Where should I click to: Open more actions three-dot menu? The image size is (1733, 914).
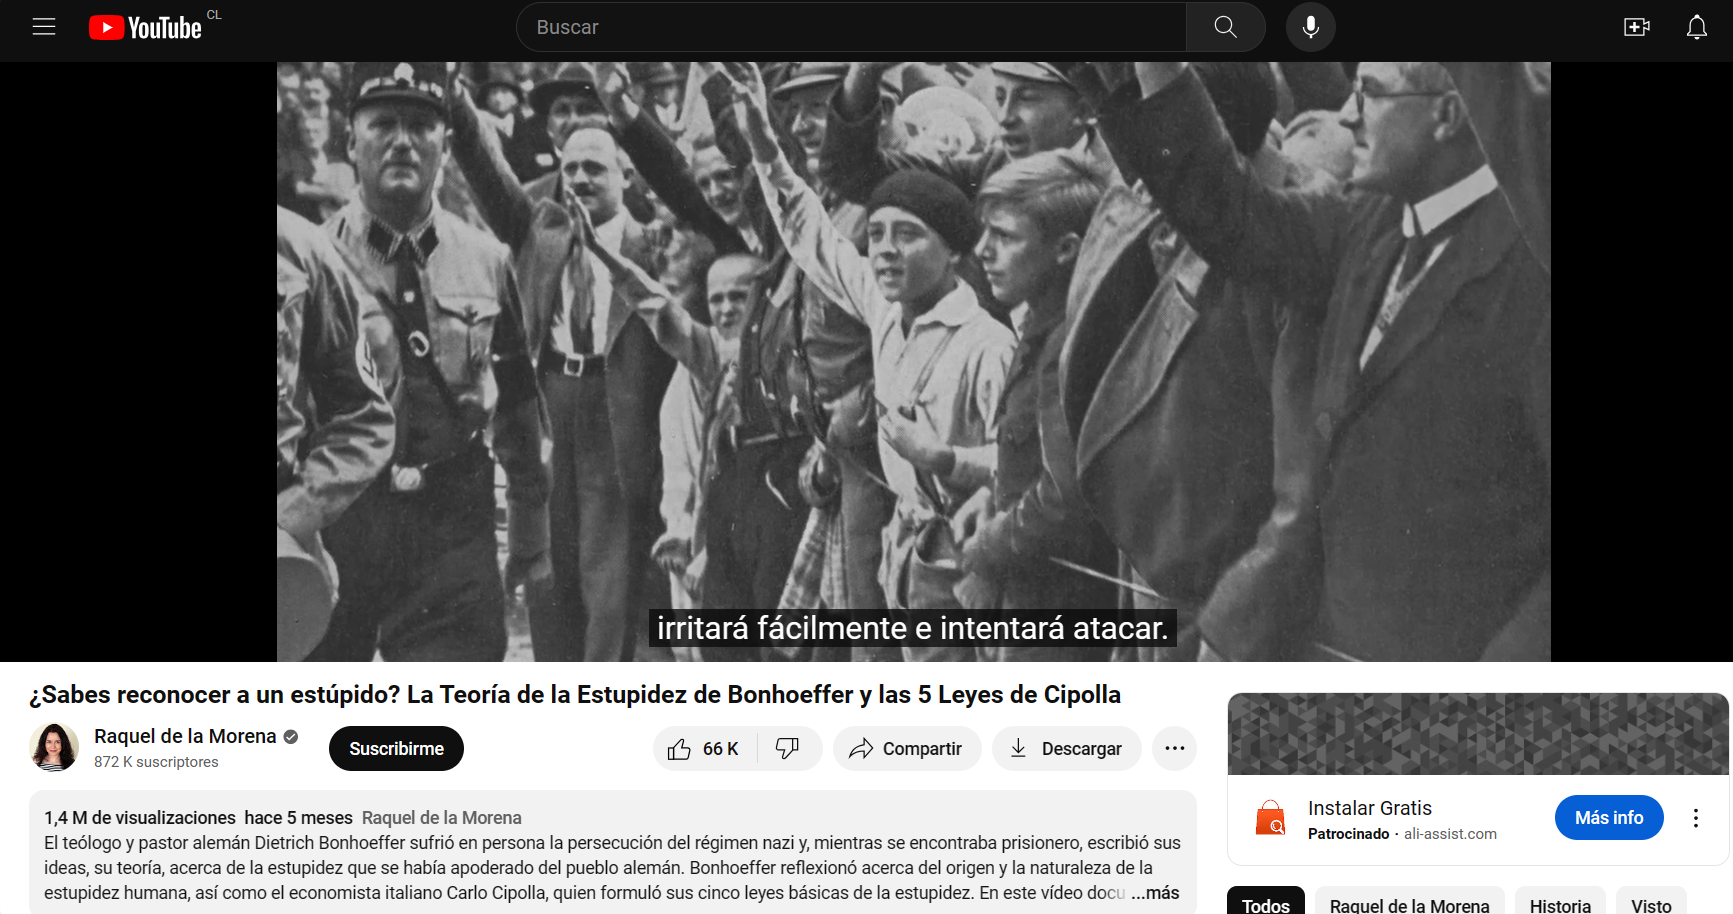point(1174,748)
